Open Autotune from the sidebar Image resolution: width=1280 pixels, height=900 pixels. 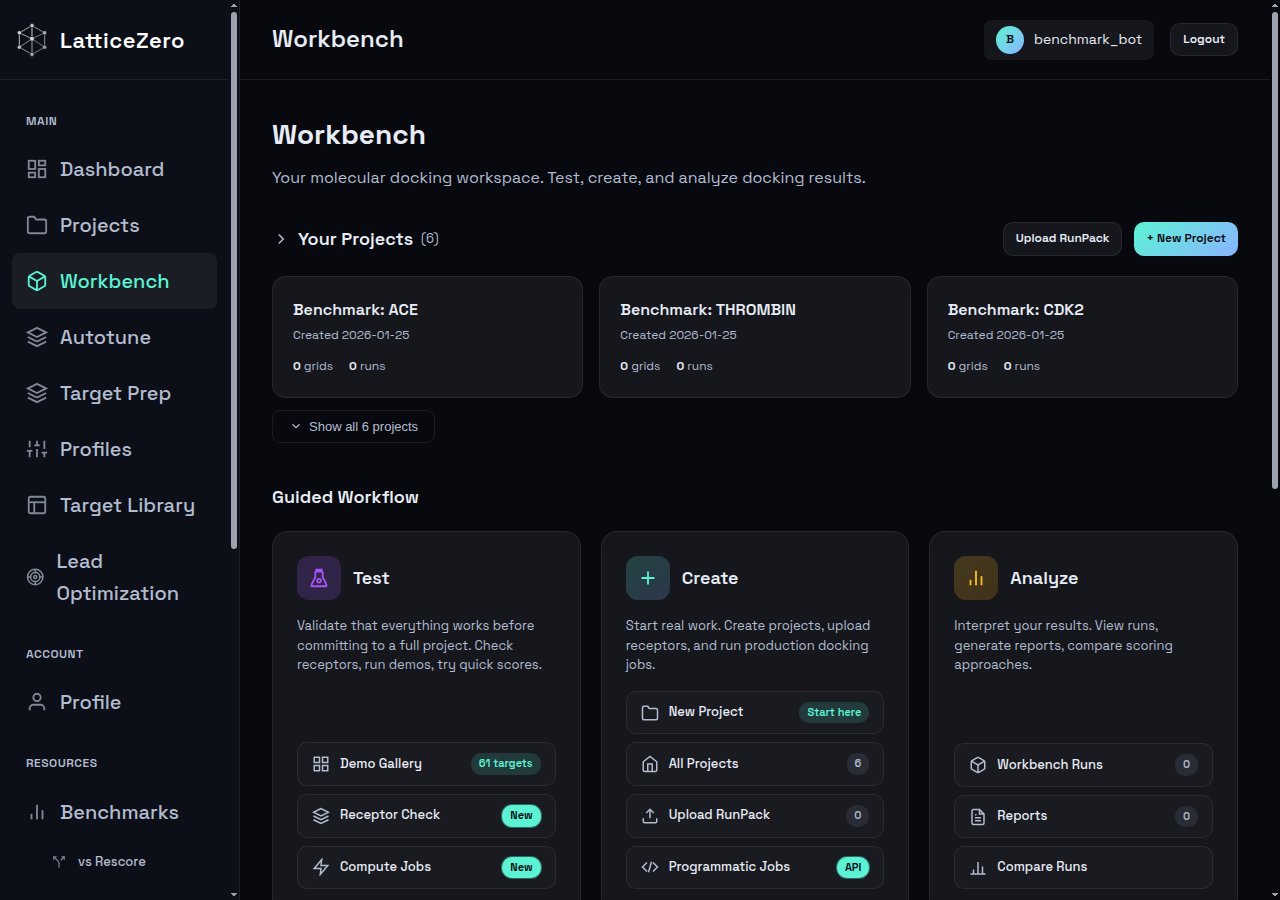[x=114, y=337]
